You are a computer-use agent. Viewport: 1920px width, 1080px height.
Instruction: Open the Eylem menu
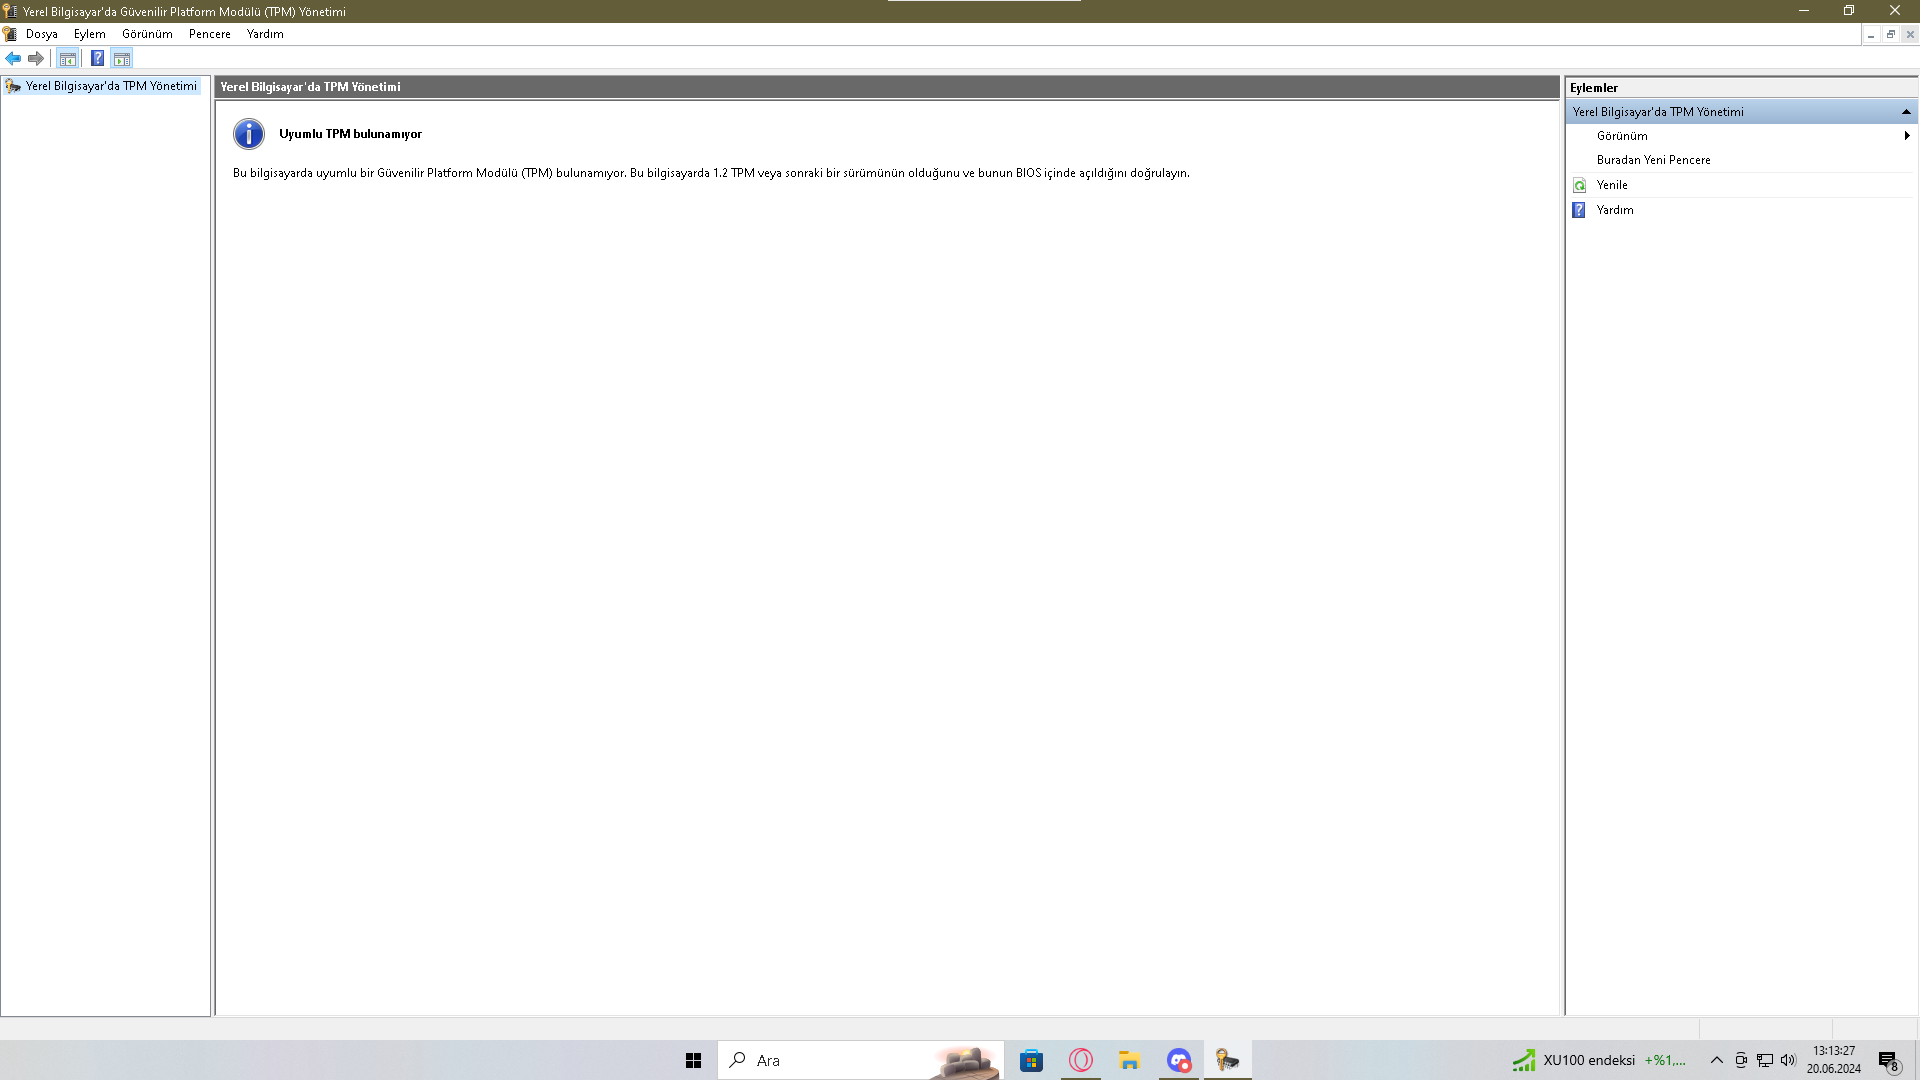coord(89,34)
